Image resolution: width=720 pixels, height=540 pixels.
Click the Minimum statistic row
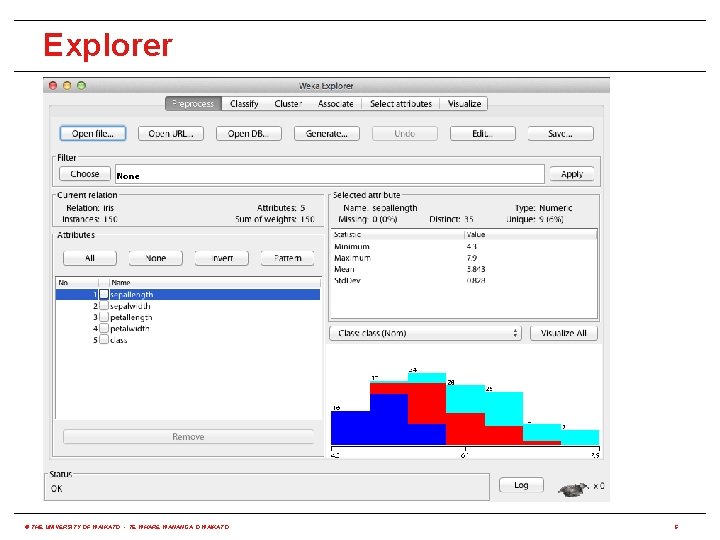click(464, 247)
